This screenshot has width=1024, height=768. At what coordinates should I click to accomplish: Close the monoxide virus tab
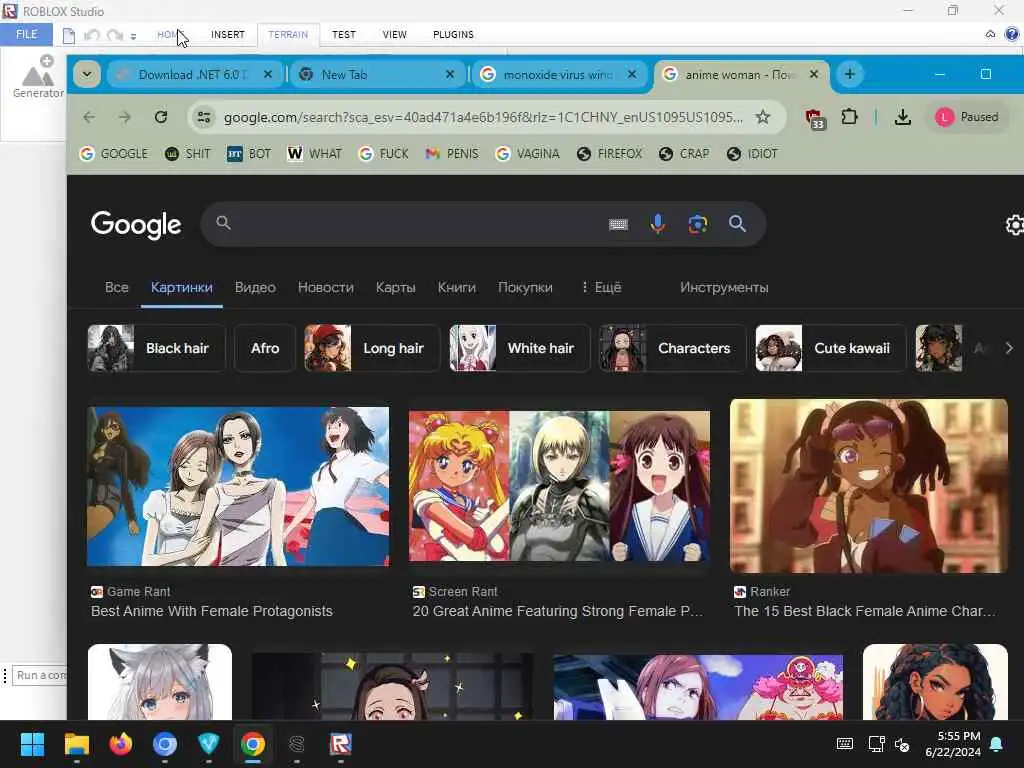632,74
